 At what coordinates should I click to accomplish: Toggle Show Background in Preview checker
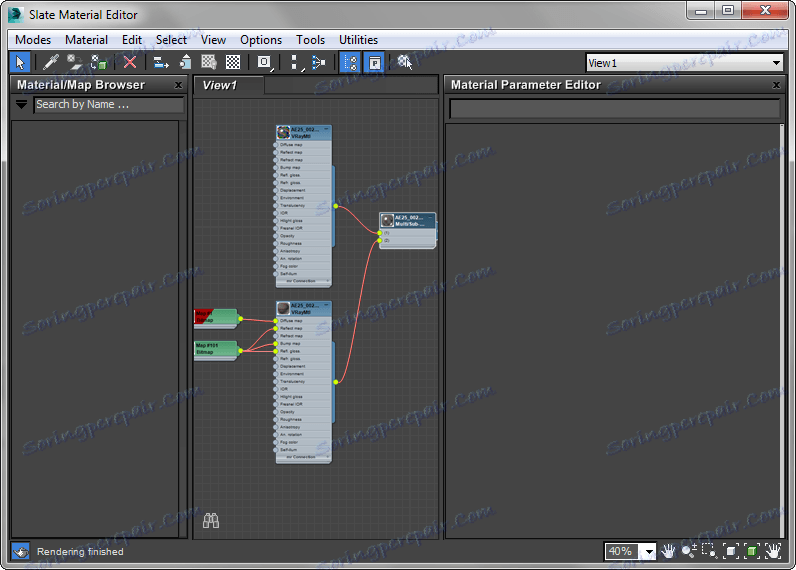pos(233,62)
